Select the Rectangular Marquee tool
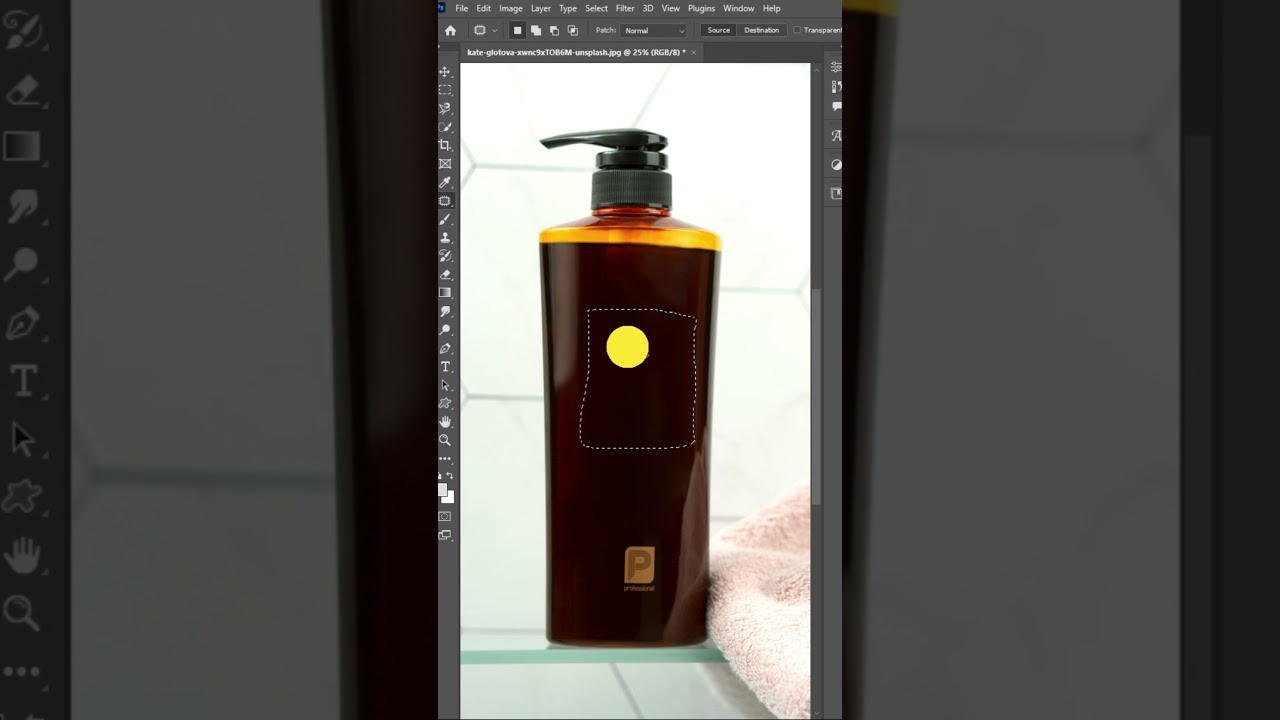The height and width of the screenshot is (720, 1280). pos(445,90)
